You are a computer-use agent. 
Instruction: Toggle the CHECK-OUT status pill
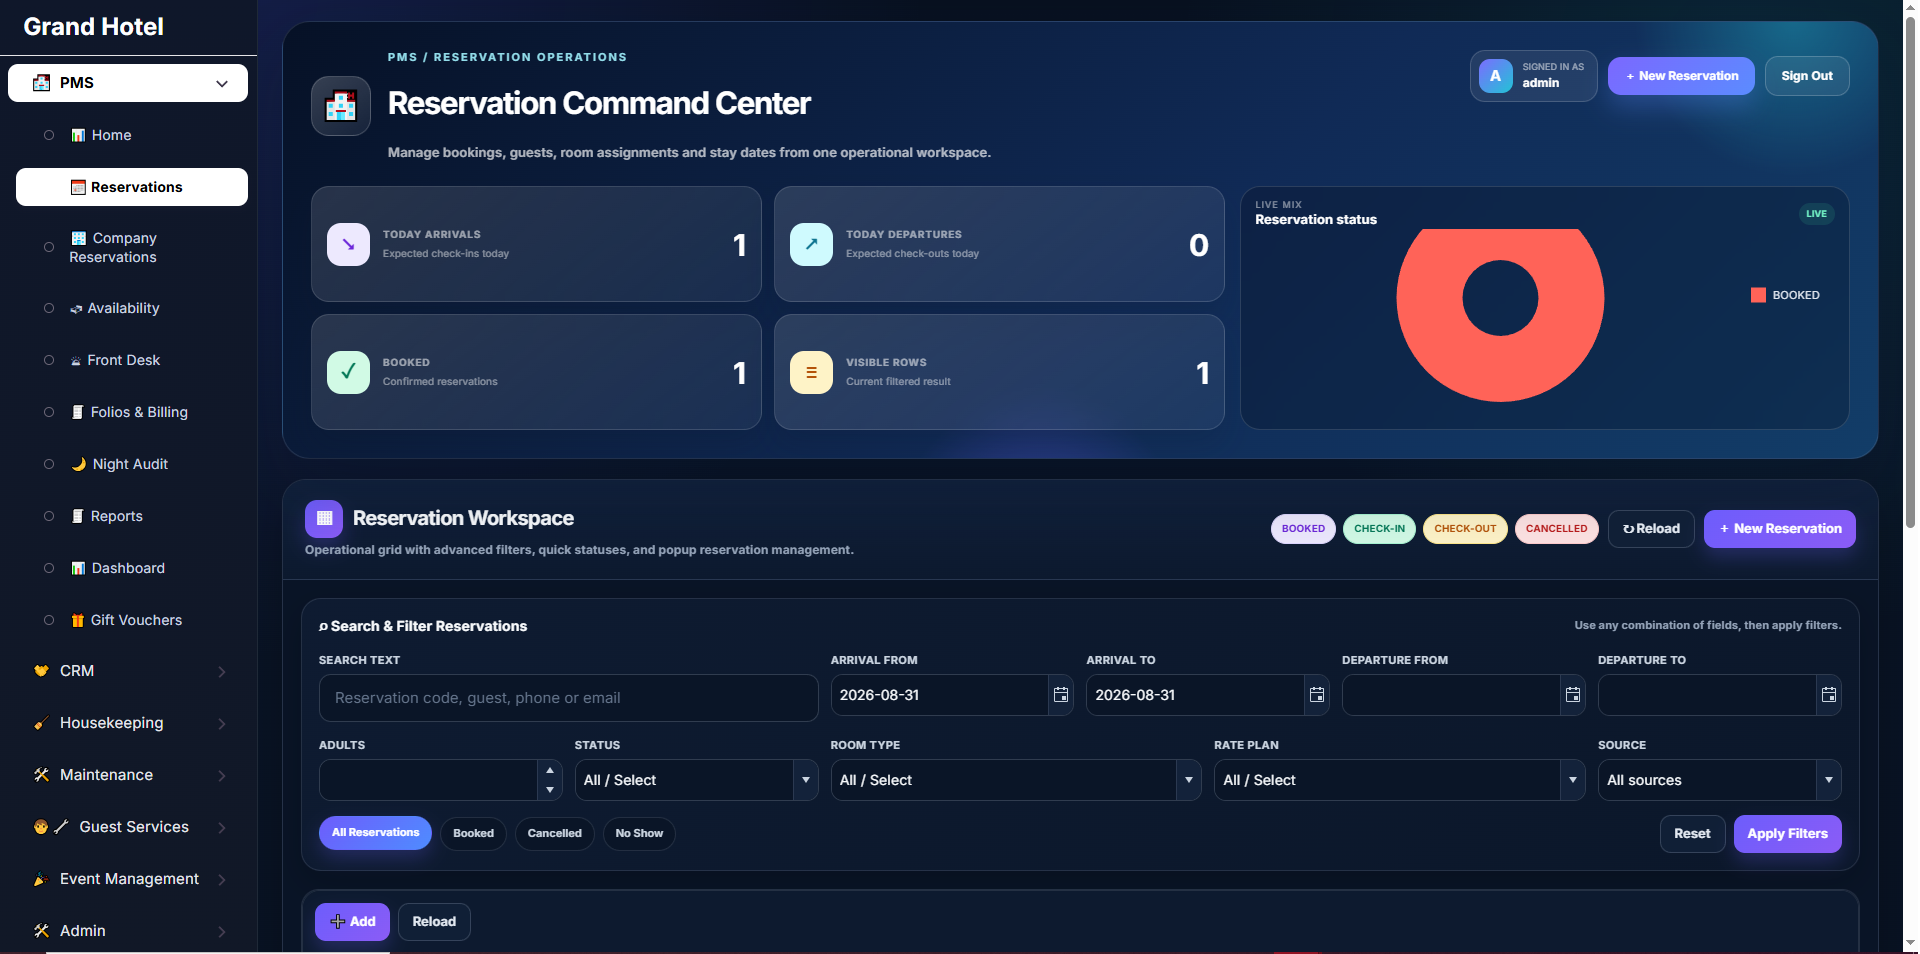[x=1465, y=529]
